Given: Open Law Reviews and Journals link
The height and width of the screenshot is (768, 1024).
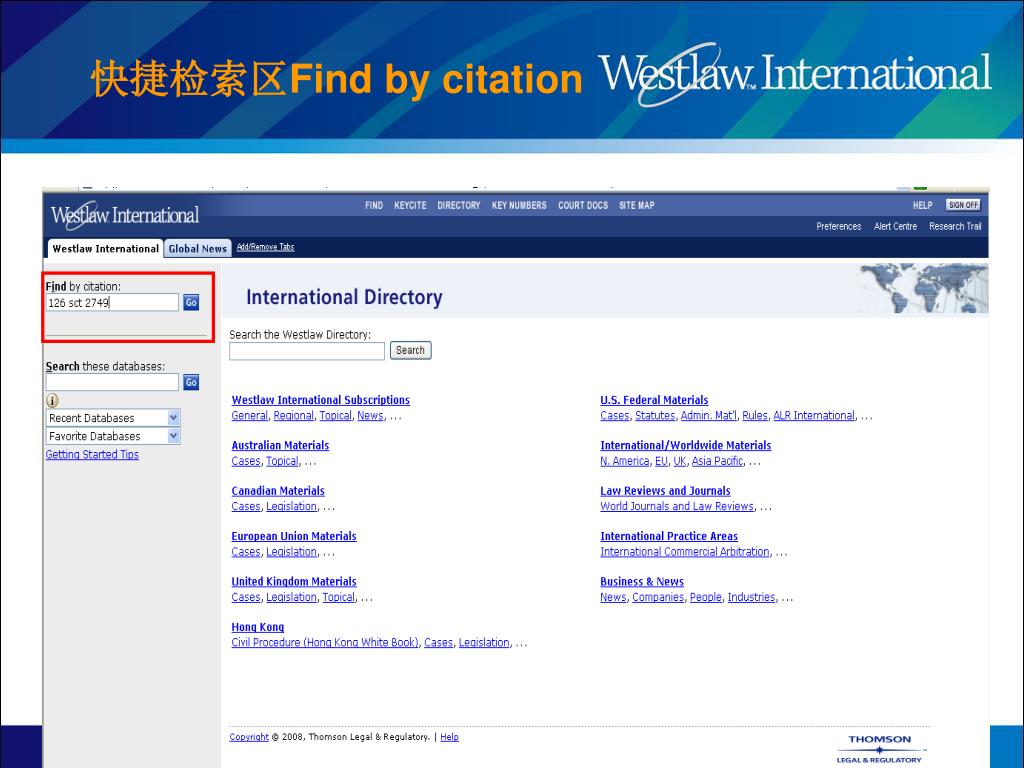Looking at the screenshot, I should tap(665, 490).
